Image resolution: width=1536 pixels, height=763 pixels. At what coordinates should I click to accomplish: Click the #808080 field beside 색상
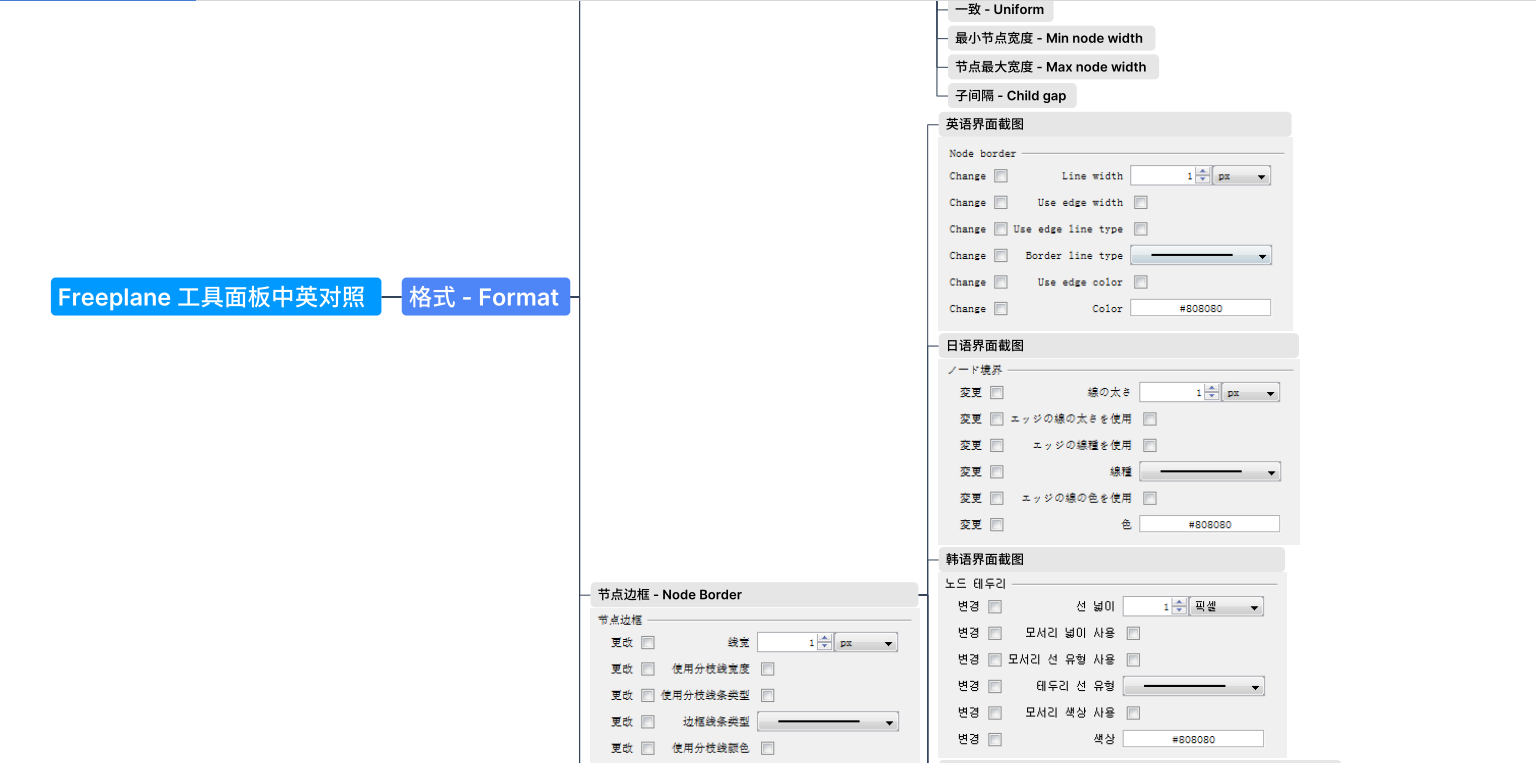1193,739
